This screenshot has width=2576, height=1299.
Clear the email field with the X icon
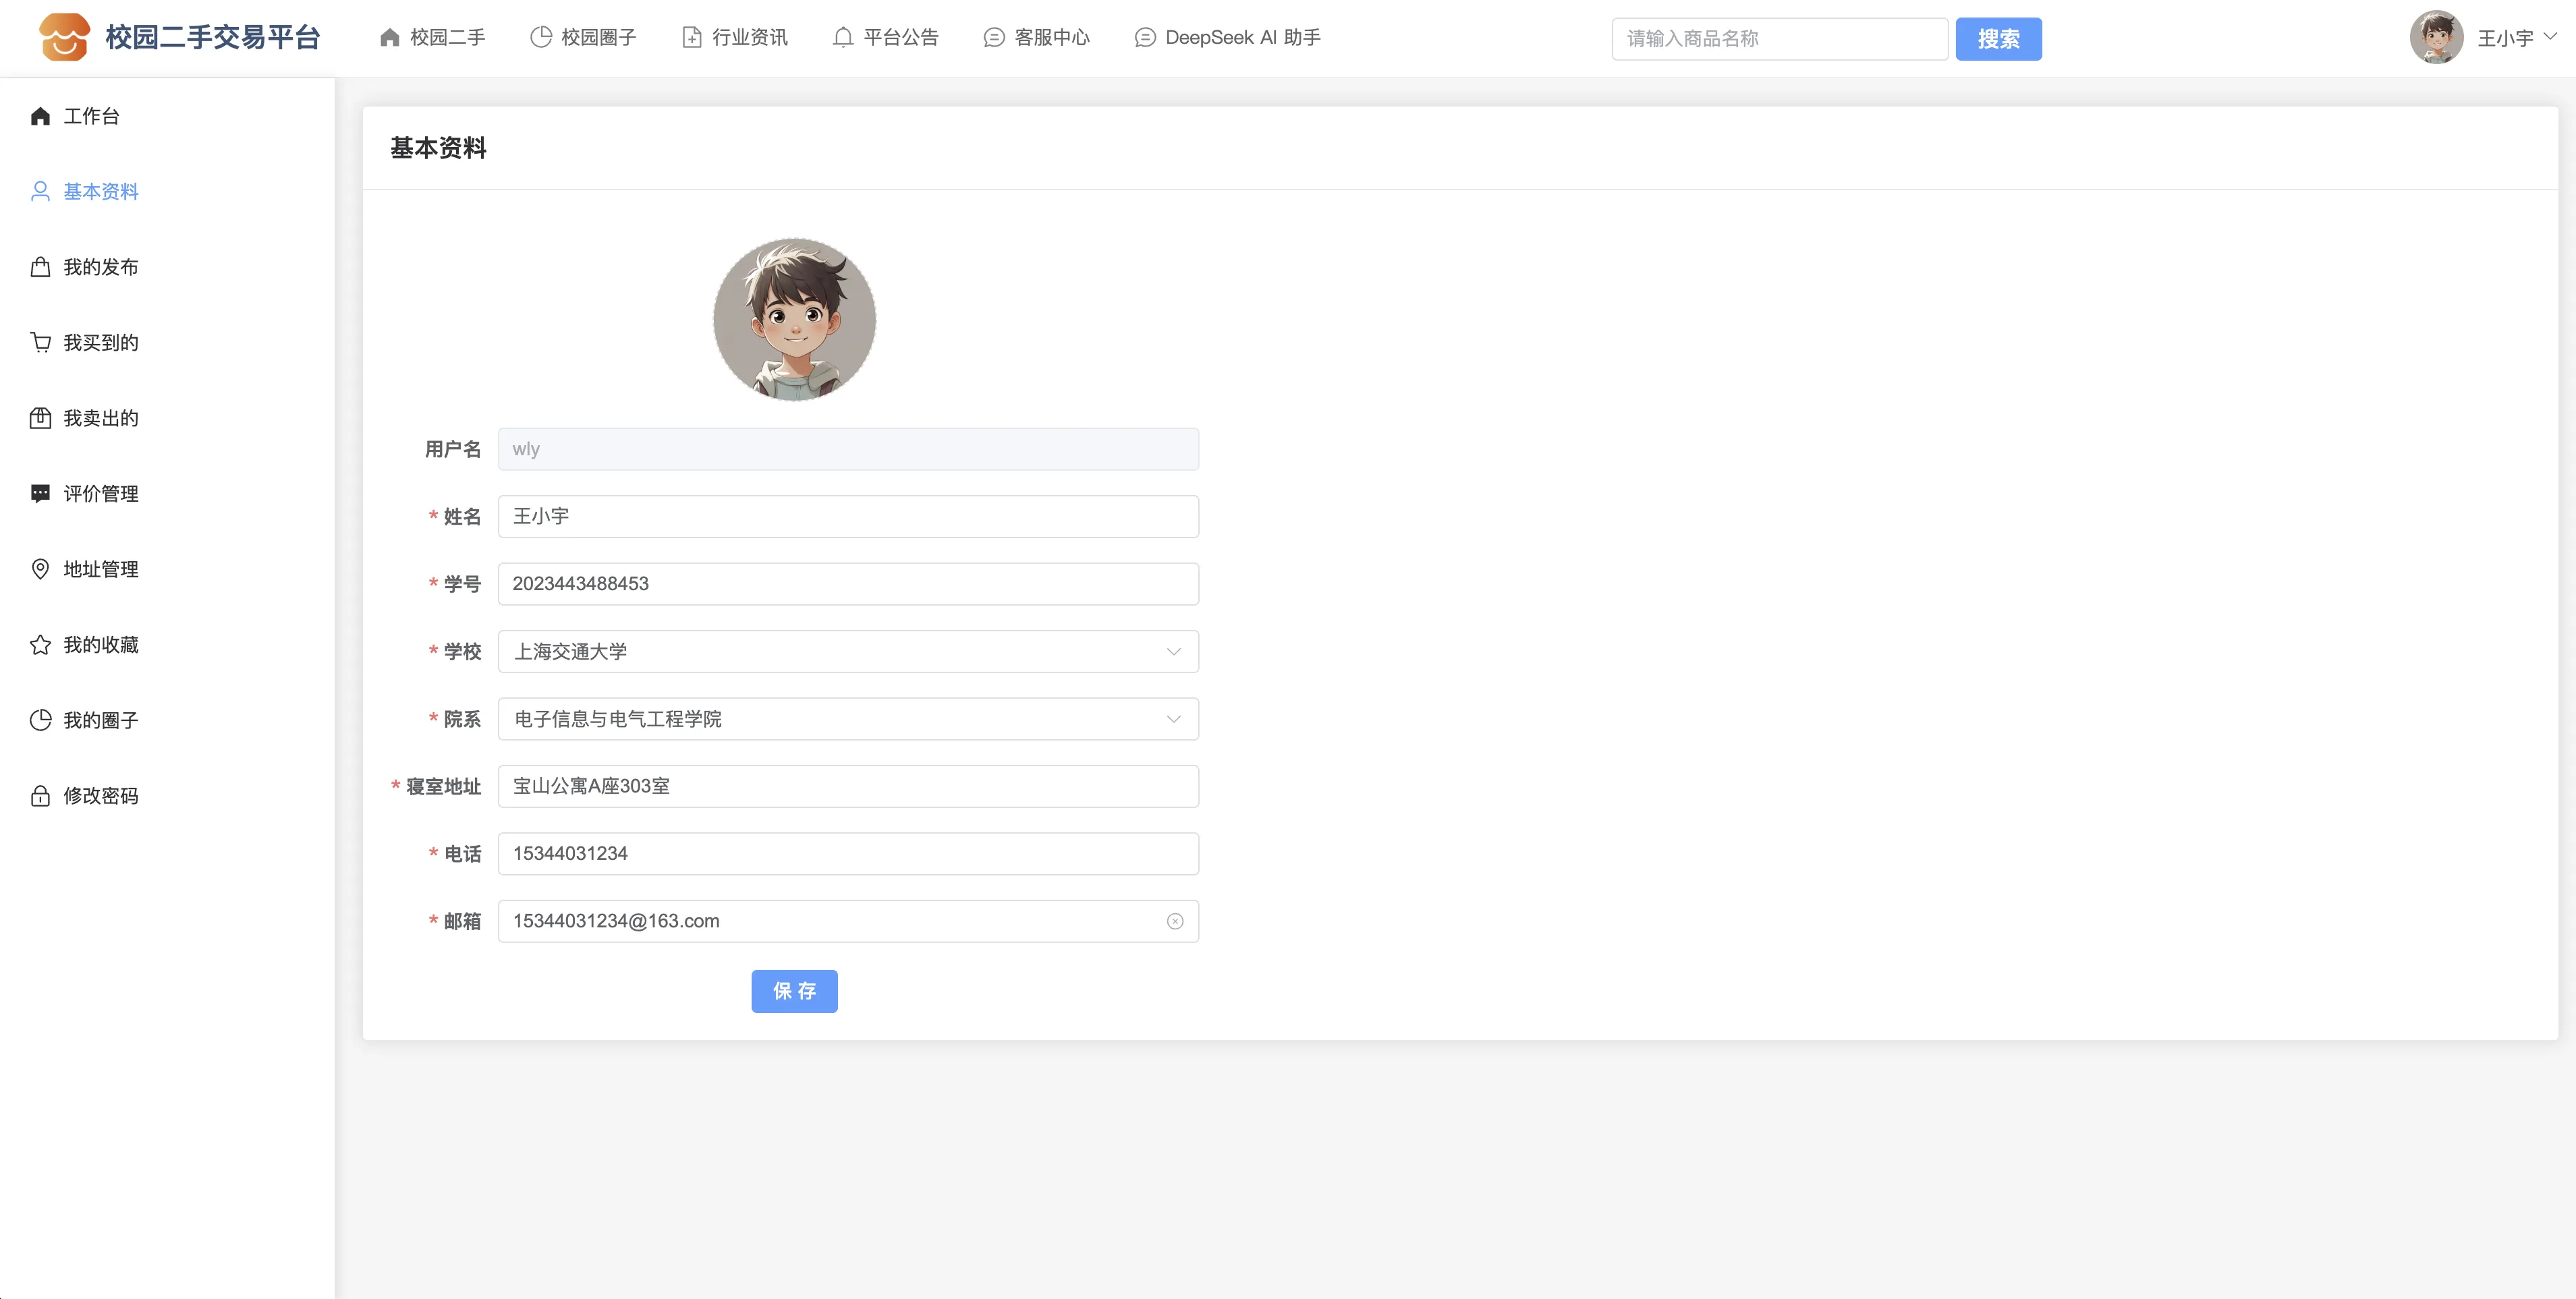tap(1175, 921)
